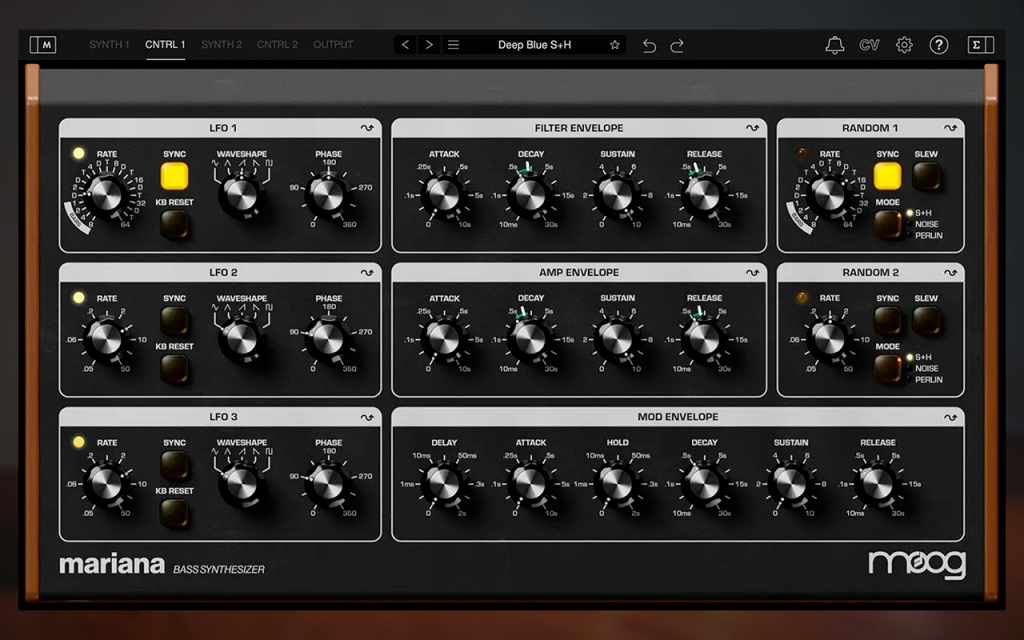Click LFO 1 WAVESHAPE knob
The width and height of the screenshot is (1024, 640).
click(241, 195)
